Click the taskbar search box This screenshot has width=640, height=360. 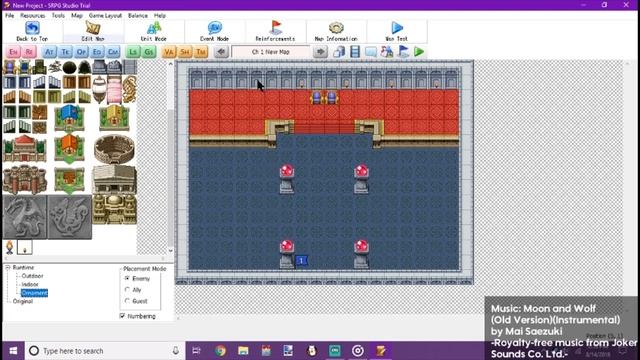[105, 351]
